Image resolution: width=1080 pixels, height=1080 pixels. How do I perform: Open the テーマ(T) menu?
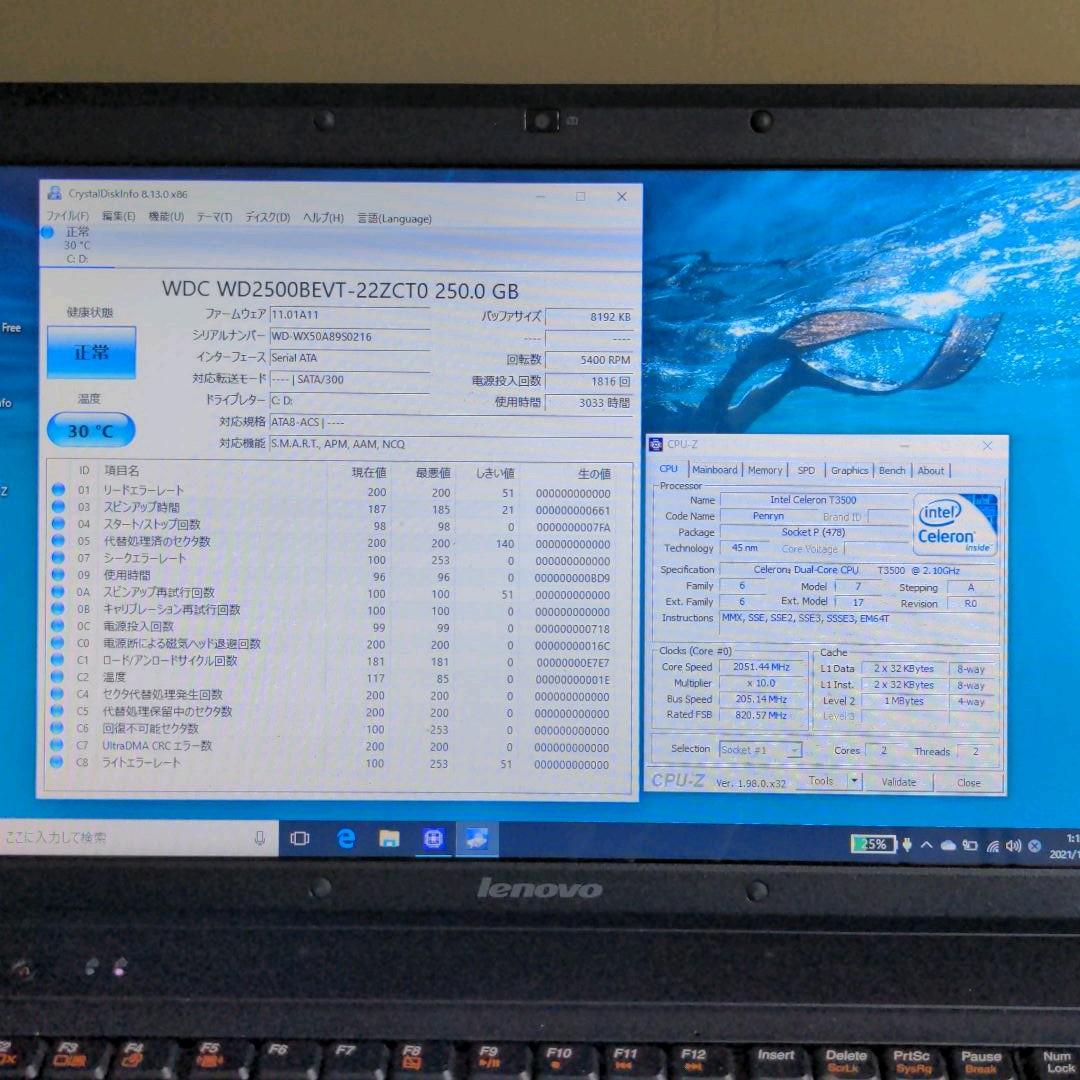pyautogui.click(x=214, y=217)
